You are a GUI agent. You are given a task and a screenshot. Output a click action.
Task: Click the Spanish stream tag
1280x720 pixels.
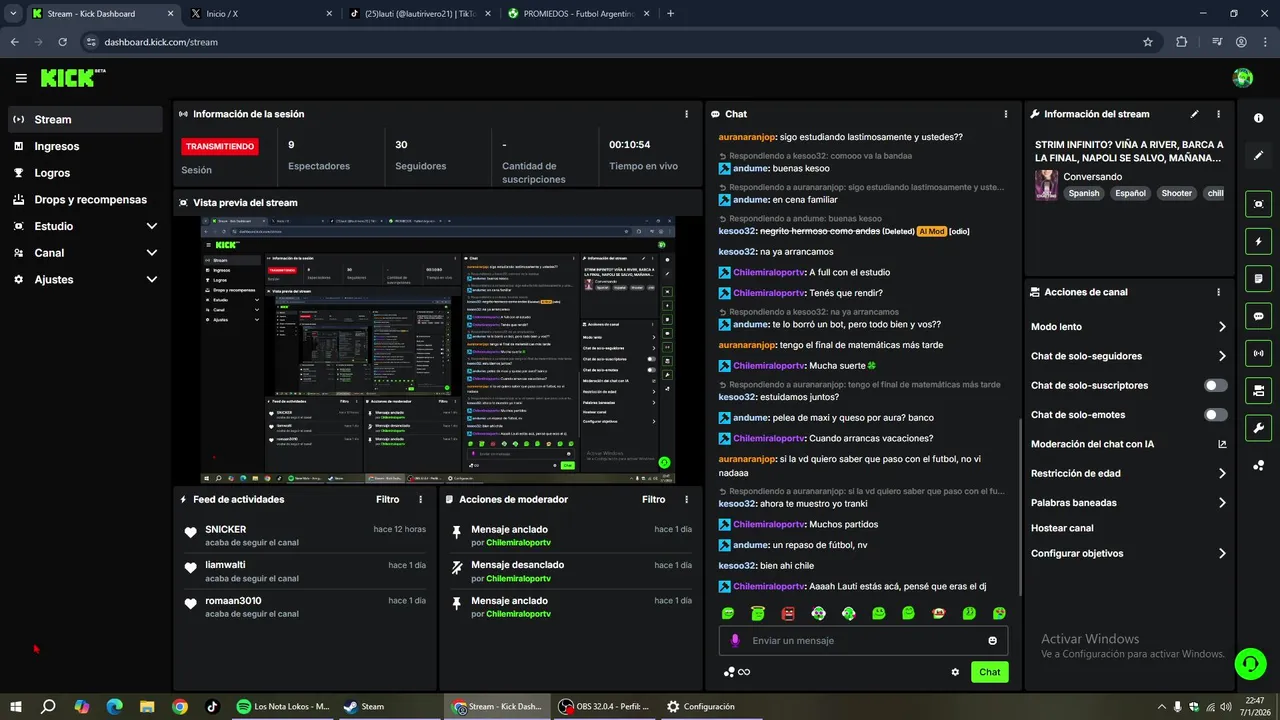point(1083,193)
